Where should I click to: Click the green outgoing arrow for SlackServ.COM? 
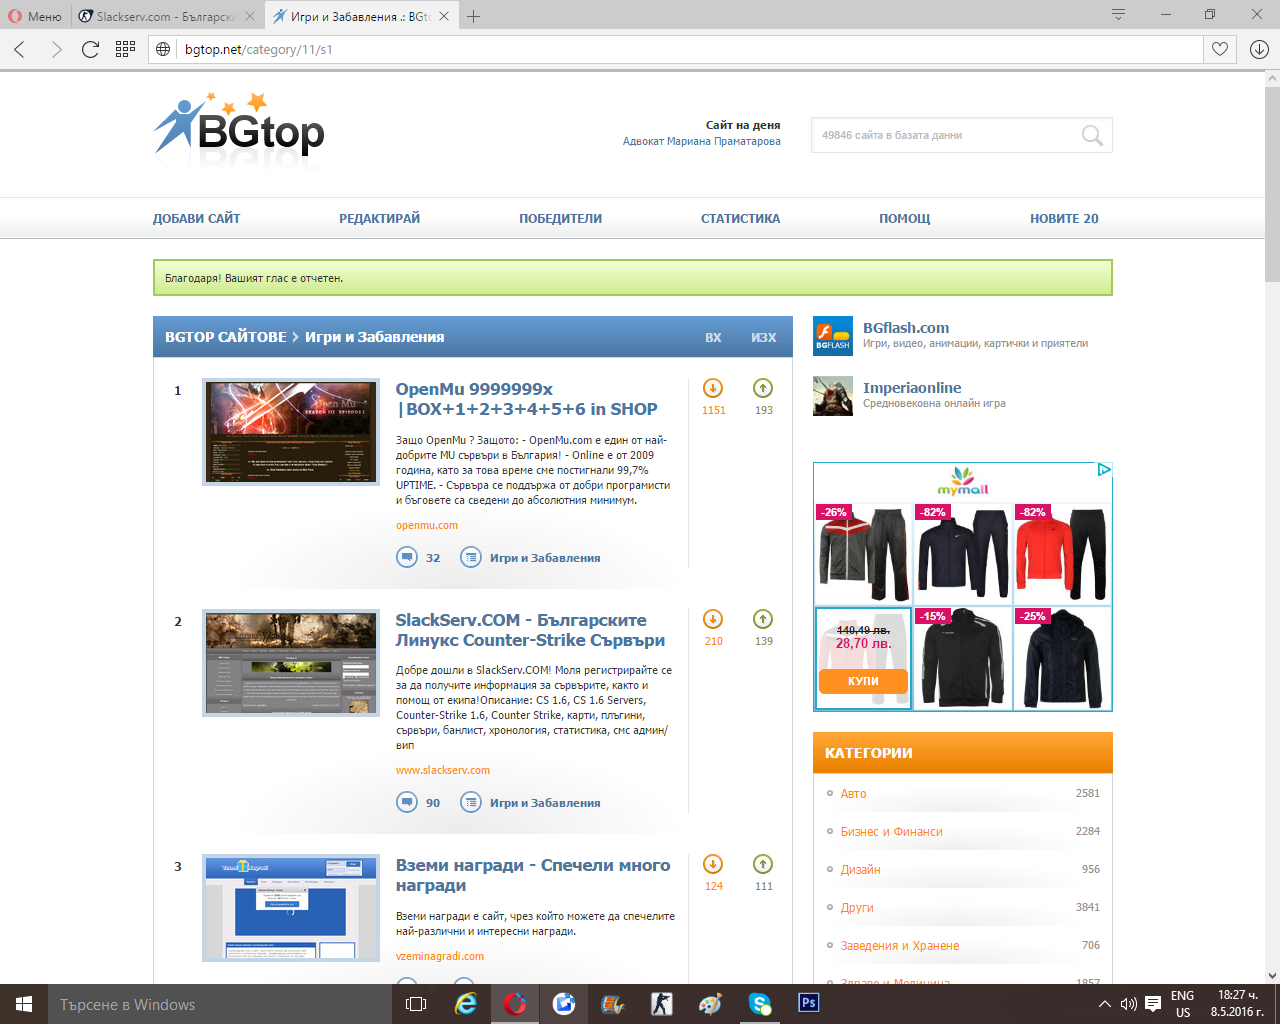click(x=763, y=619)
